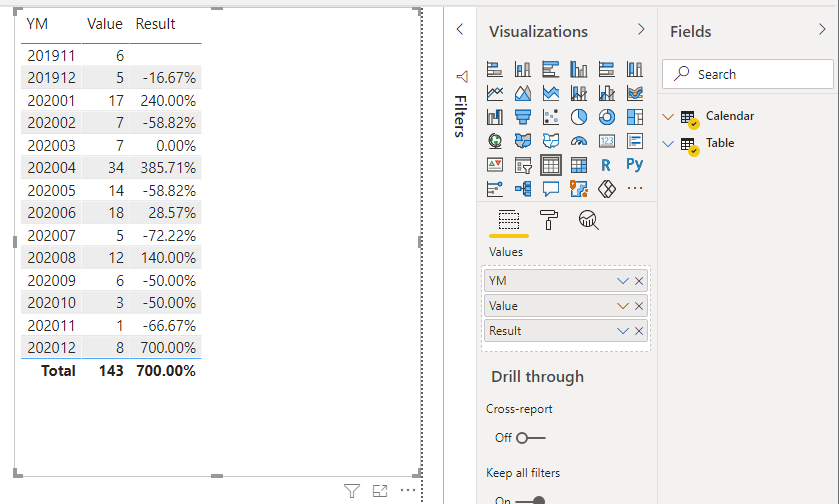Image resolution: width=839 pixels, height=504 pixels.
Task: Open the YM field dropdown arrow
Action: [x=622, y=281]
